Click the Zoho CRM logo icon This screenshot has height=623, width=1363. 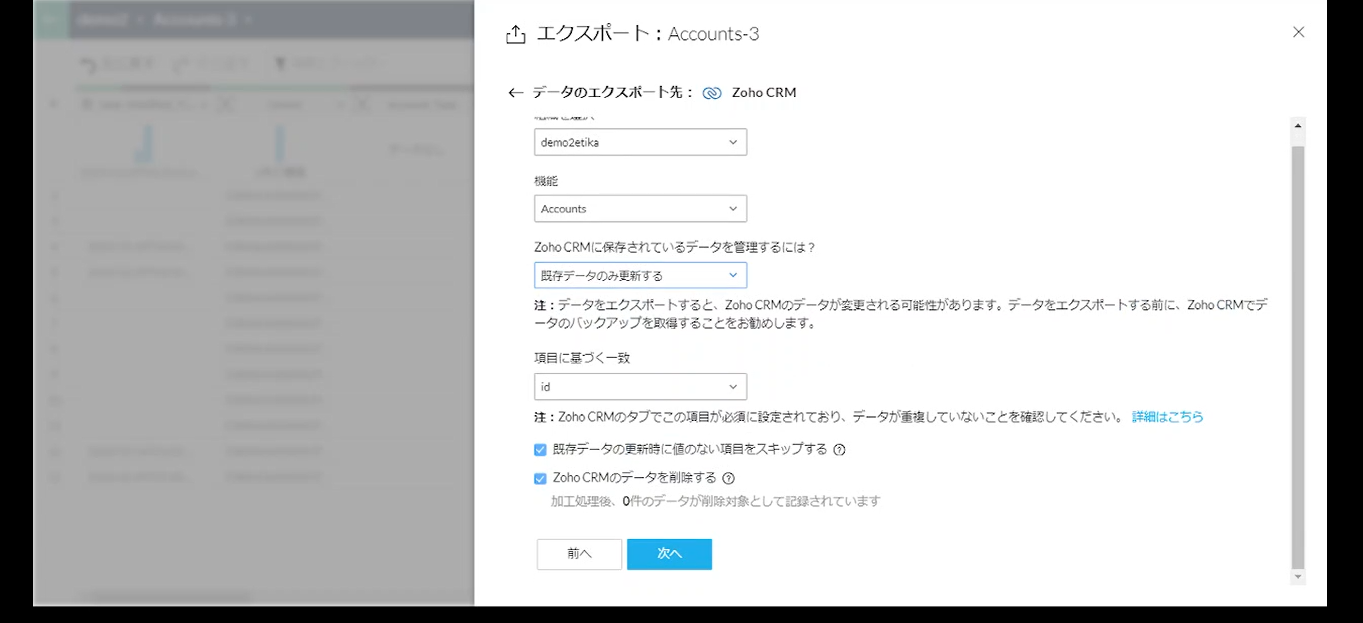[712, 93]
